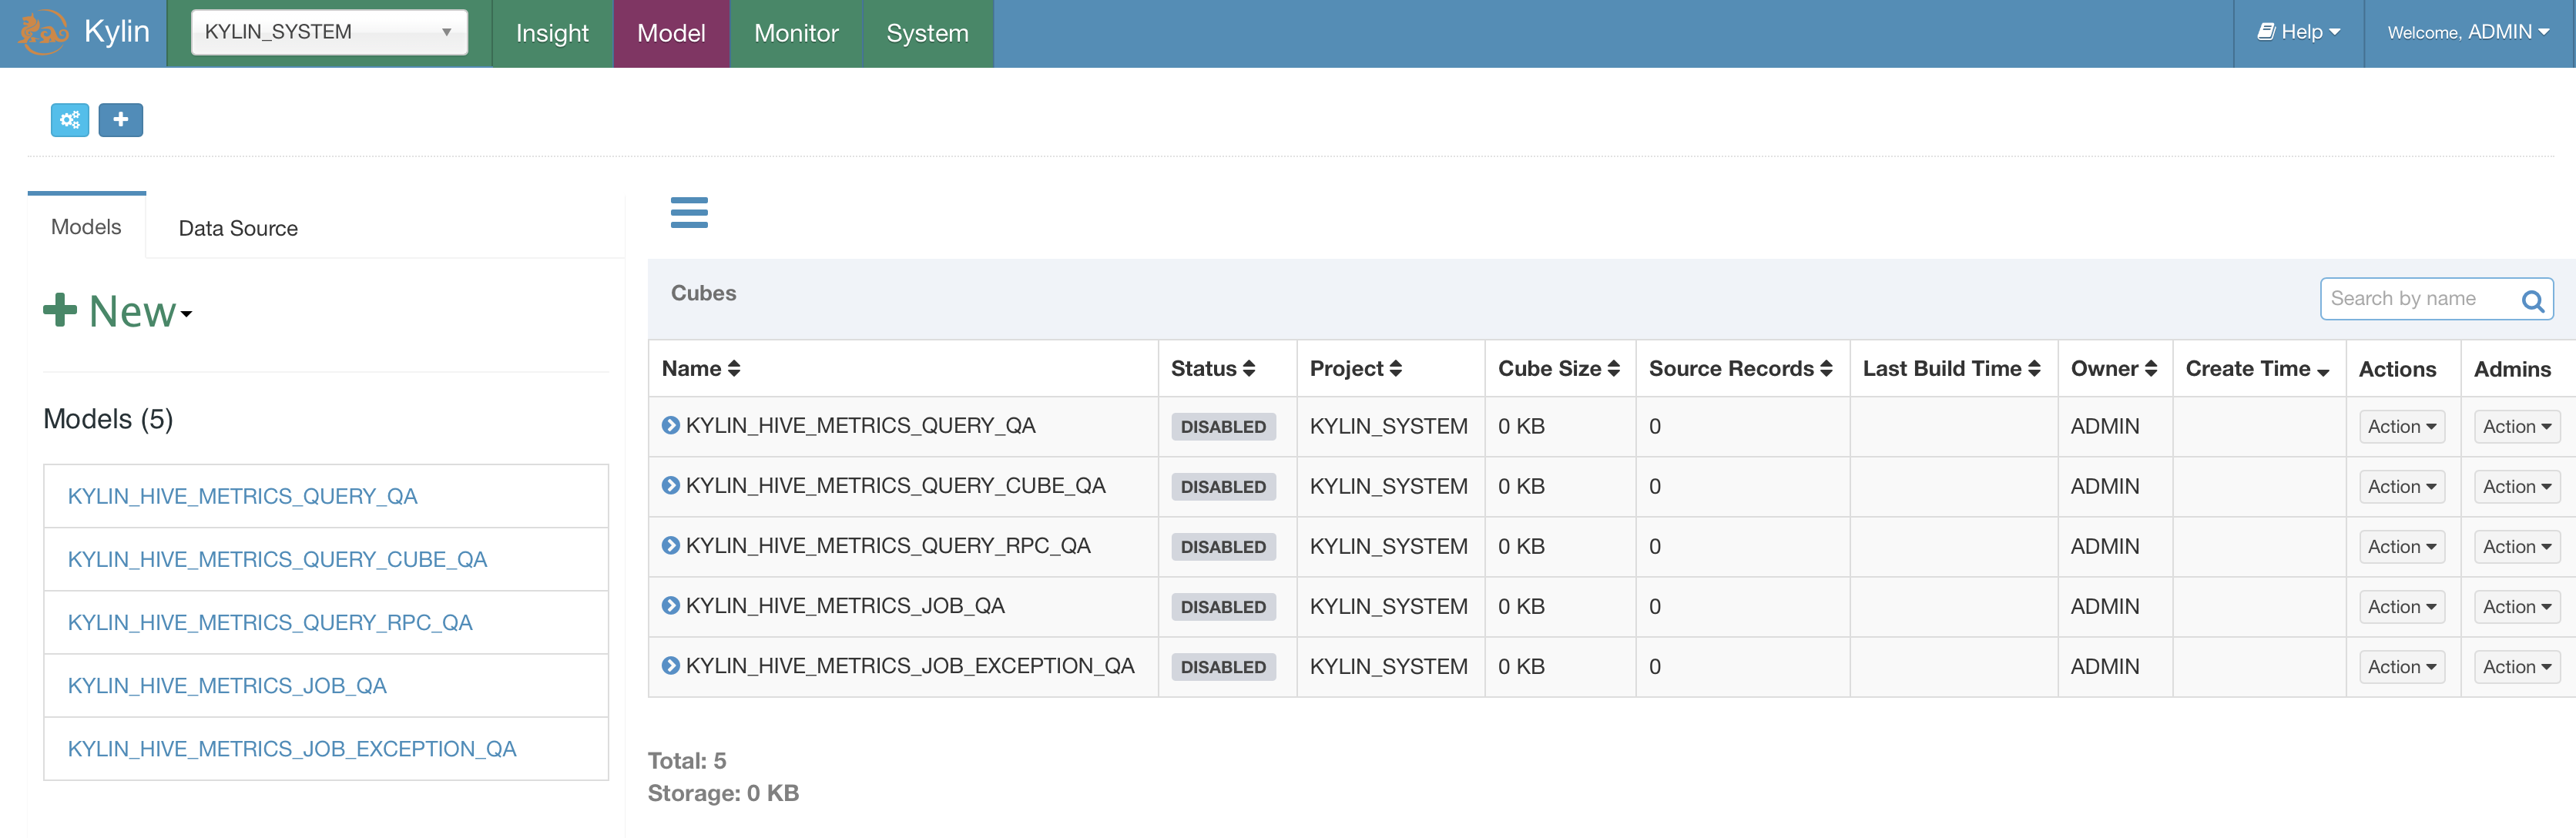Click the blue plus add-project button
The image size is (2576, 838).
[120, 120]
